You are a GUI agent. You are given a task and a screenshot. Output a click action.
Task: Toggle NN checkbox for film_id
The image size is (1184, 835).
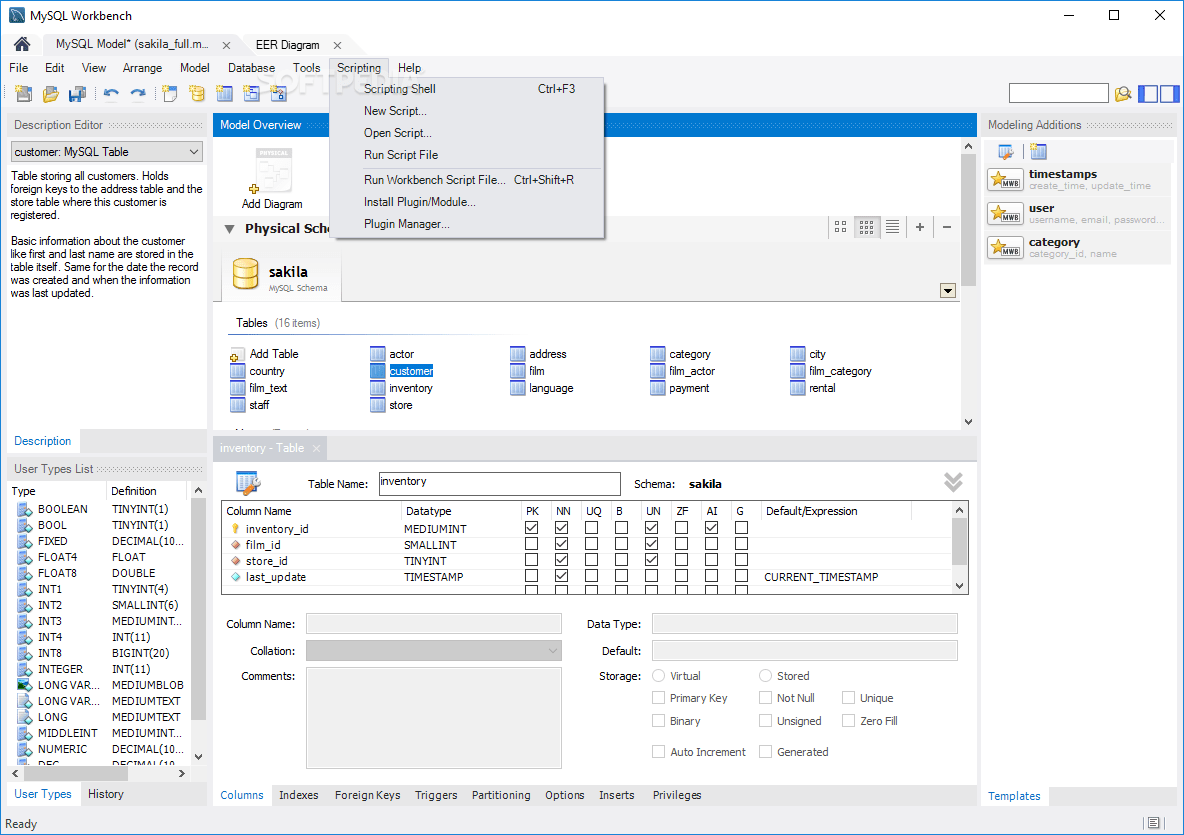click(x=561, y=544)
